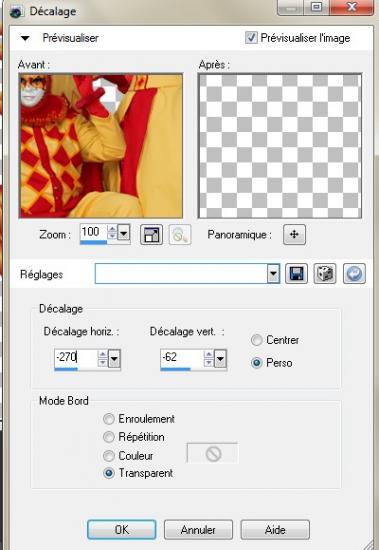This screenshot has height=550, width=379.
Task: Click the PaintShop icon in title bar
Action: (x=16, y=12)
